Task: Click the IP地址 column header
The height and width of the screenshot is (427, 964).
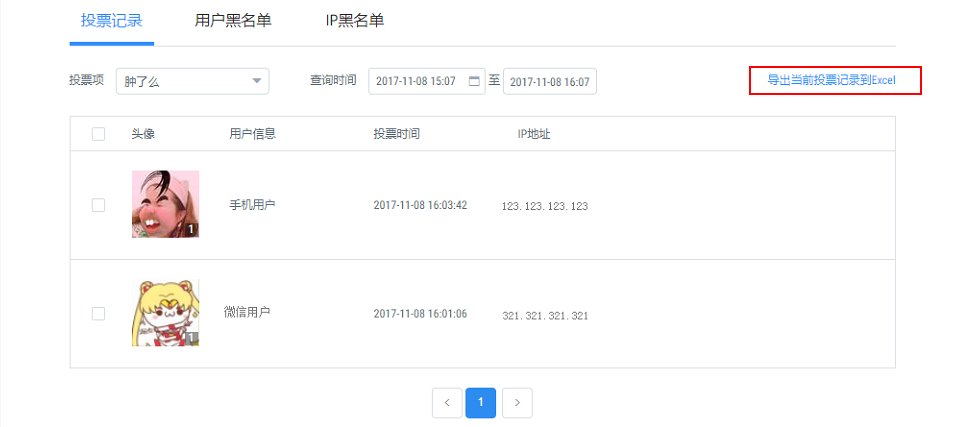Action: (x=527, y=134)
